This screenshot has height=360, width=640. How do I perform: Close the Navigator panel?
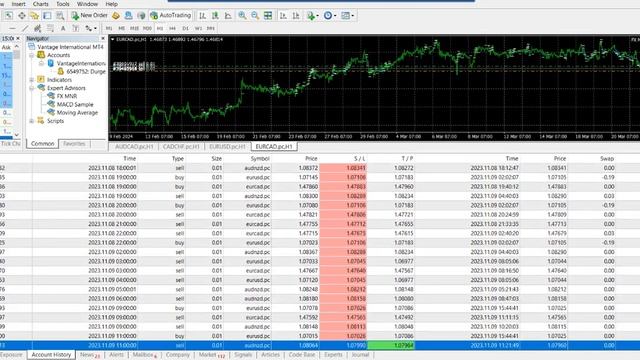point(102,38)
